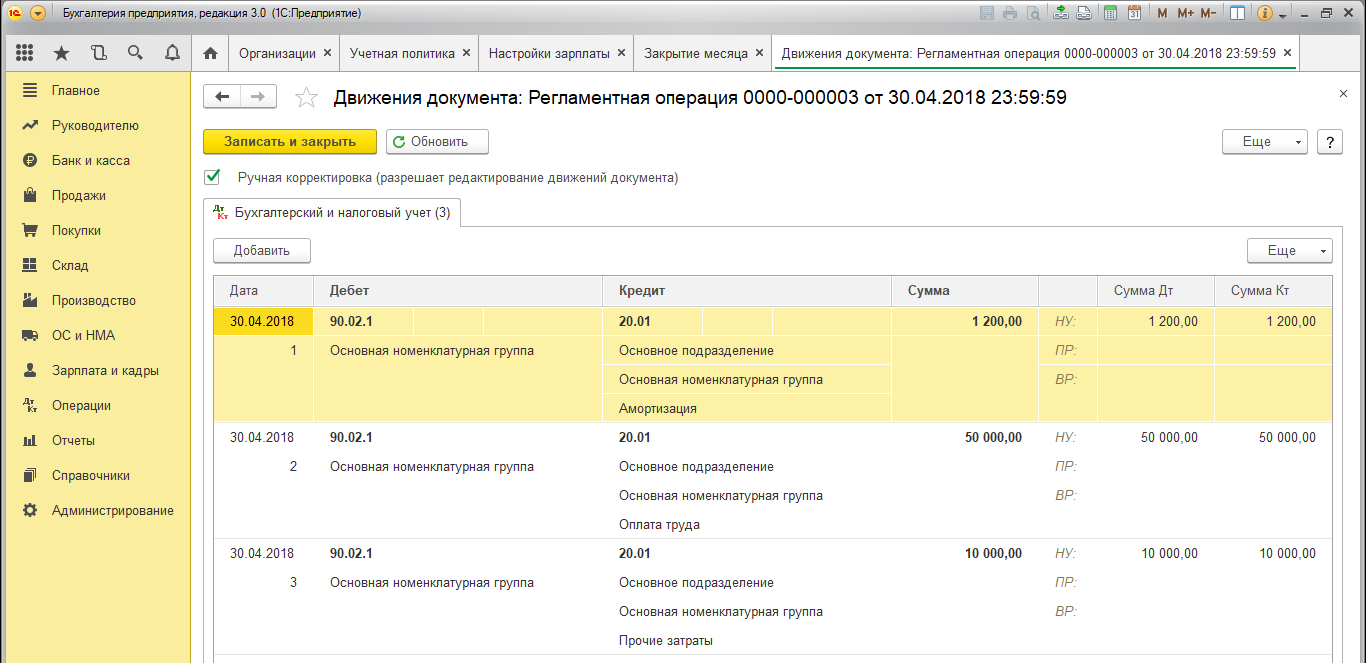The width and height of the screenshot is (1366, 663).
Task: Click Записать и закрыть button
Action: click(290, 142)
